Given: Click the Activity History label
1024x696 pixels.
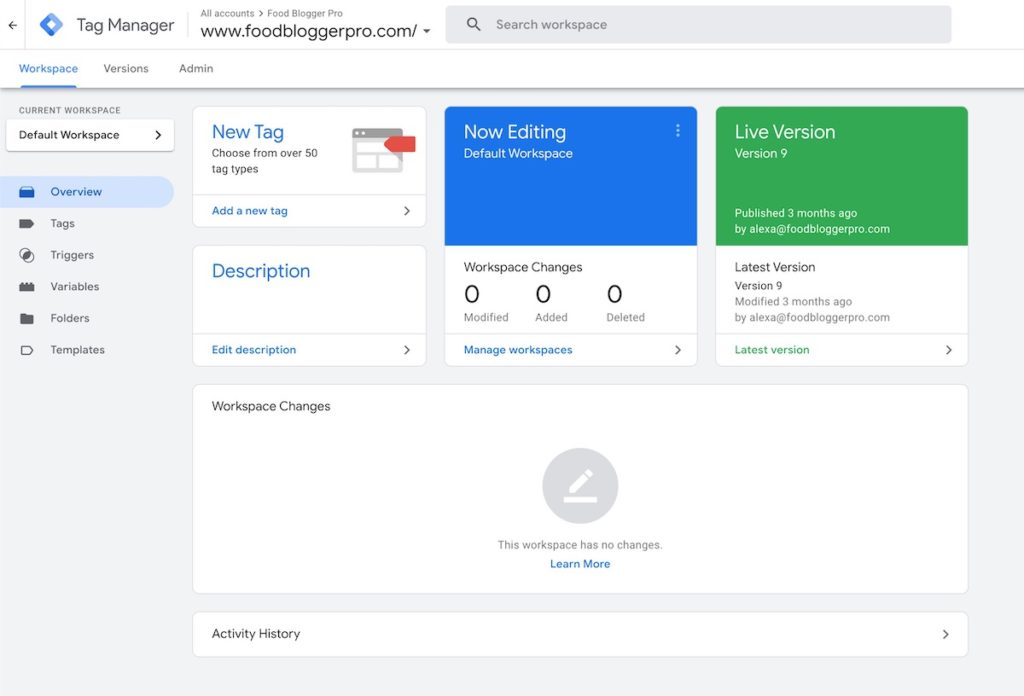Looking at the screenshot, I should pos(256,634).
